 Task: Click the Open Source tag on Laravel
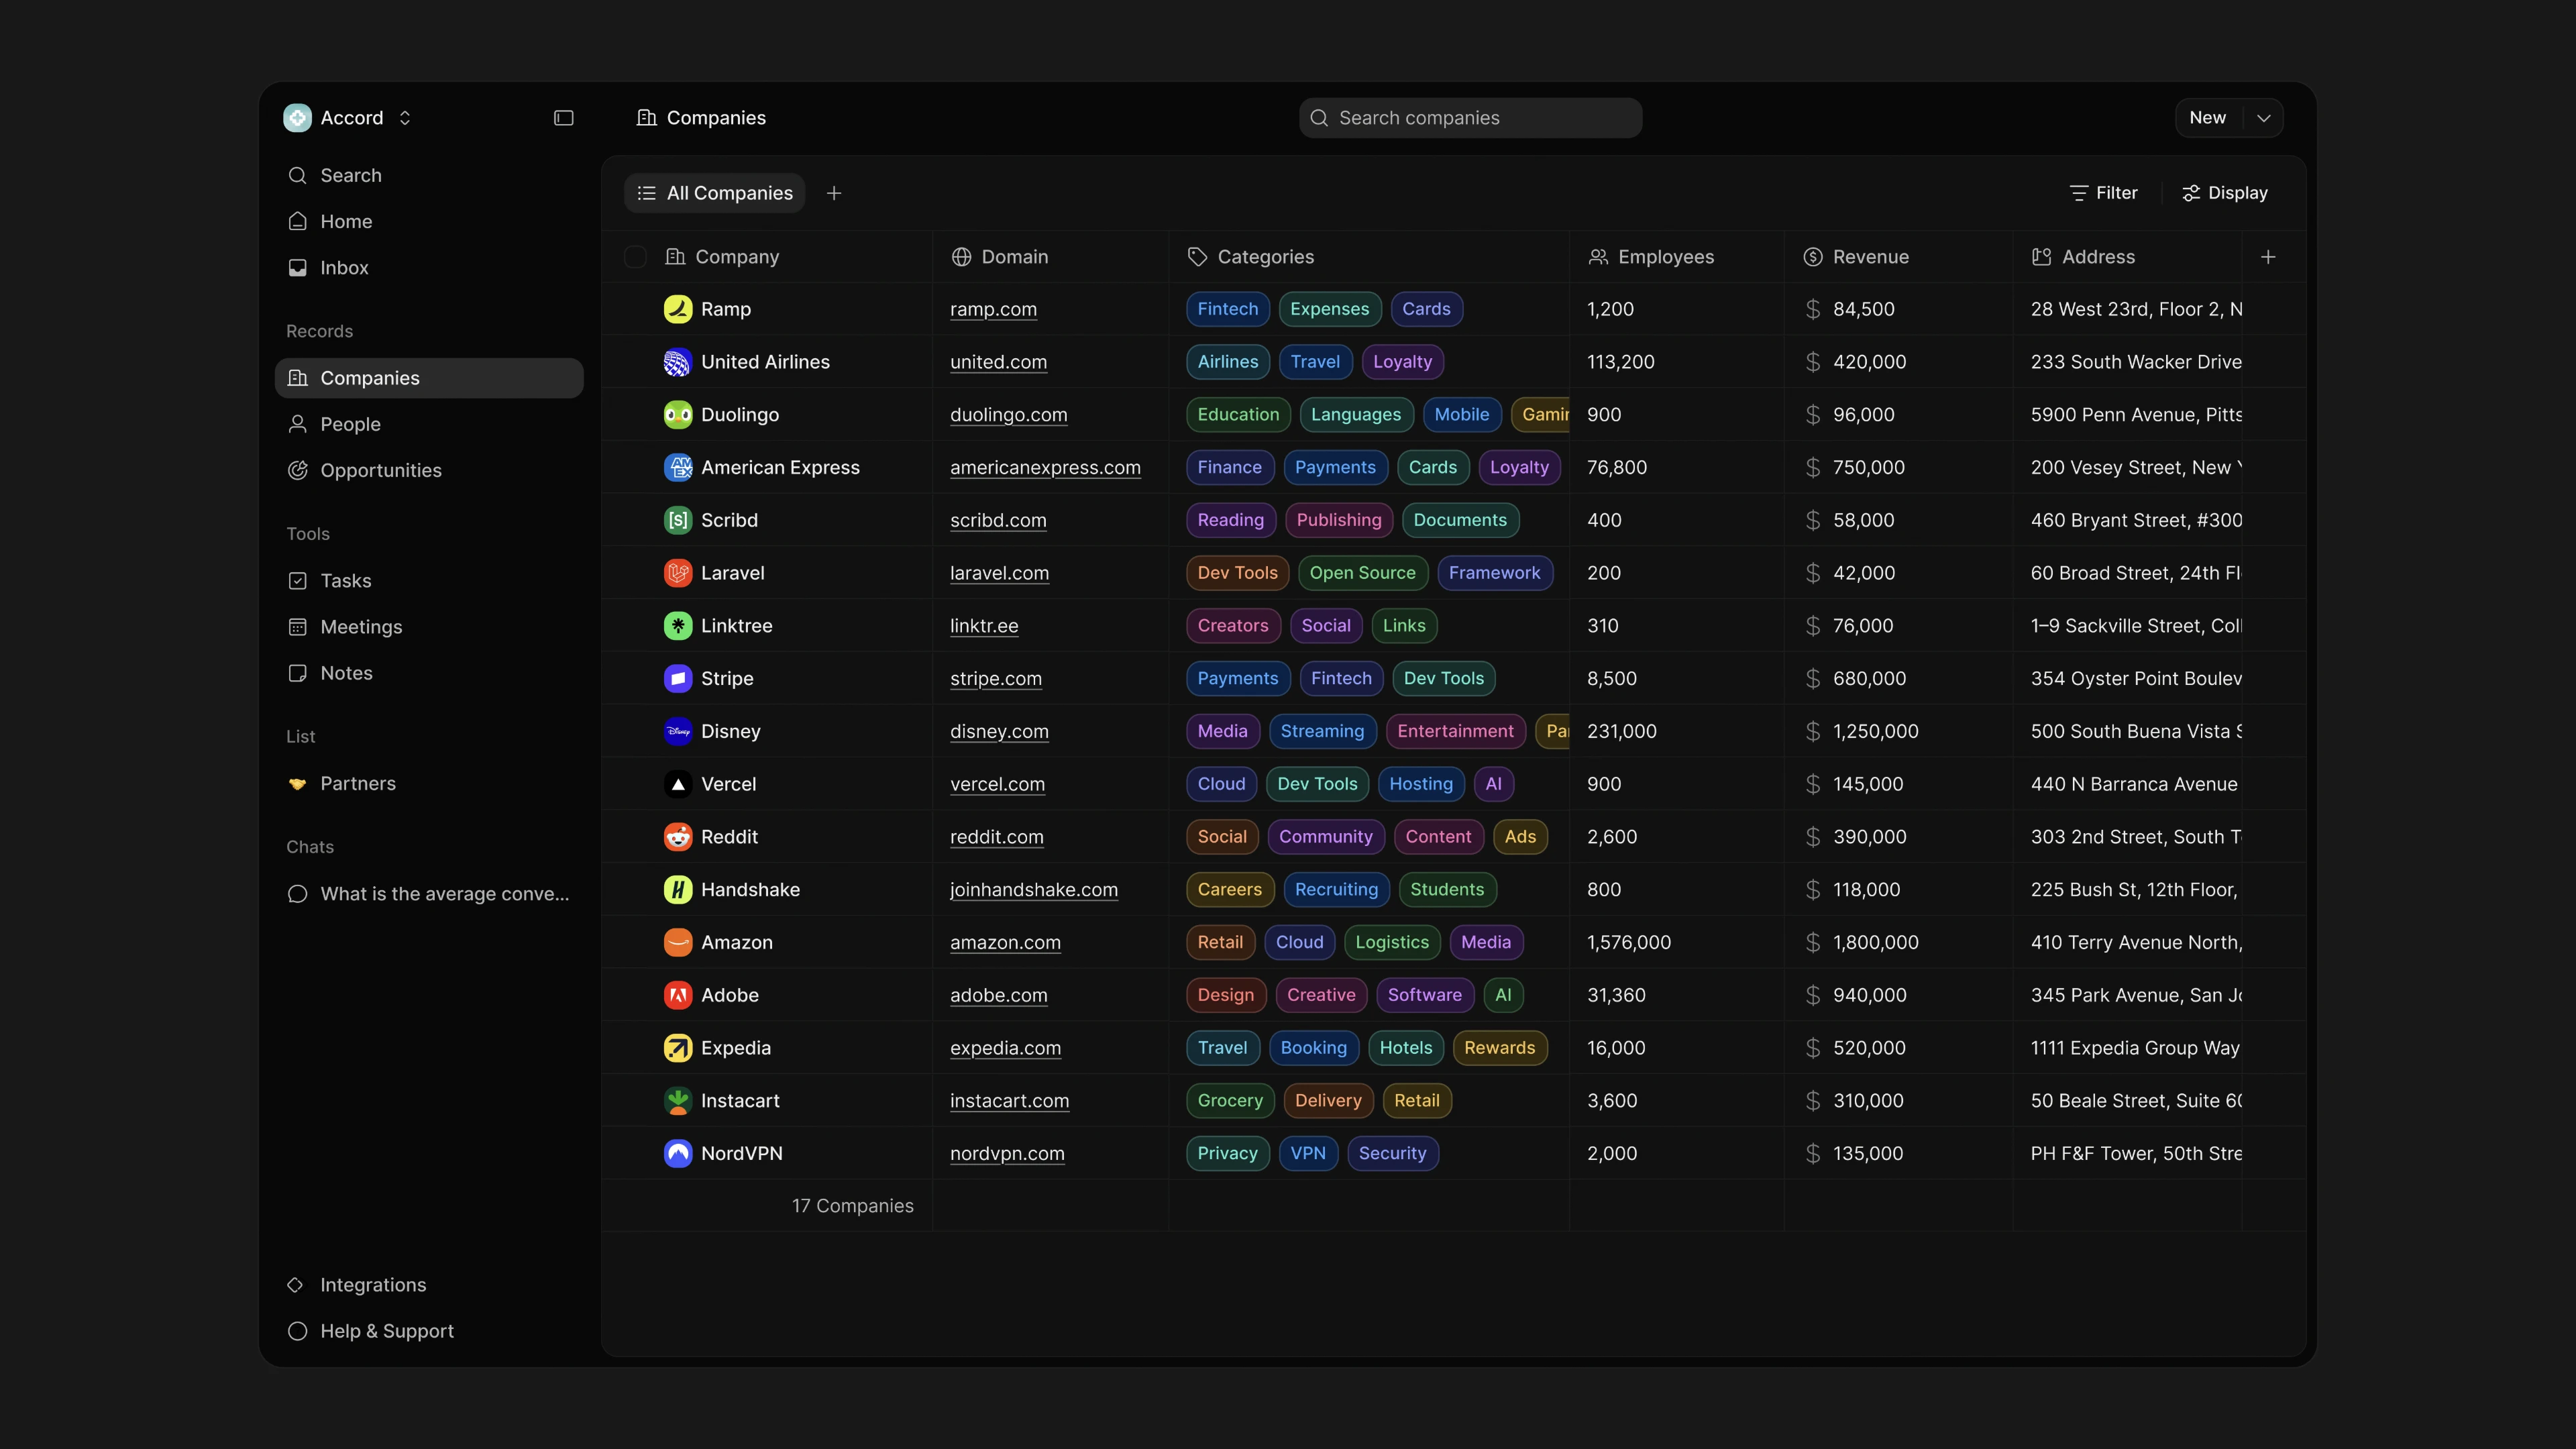point(1362,573)
